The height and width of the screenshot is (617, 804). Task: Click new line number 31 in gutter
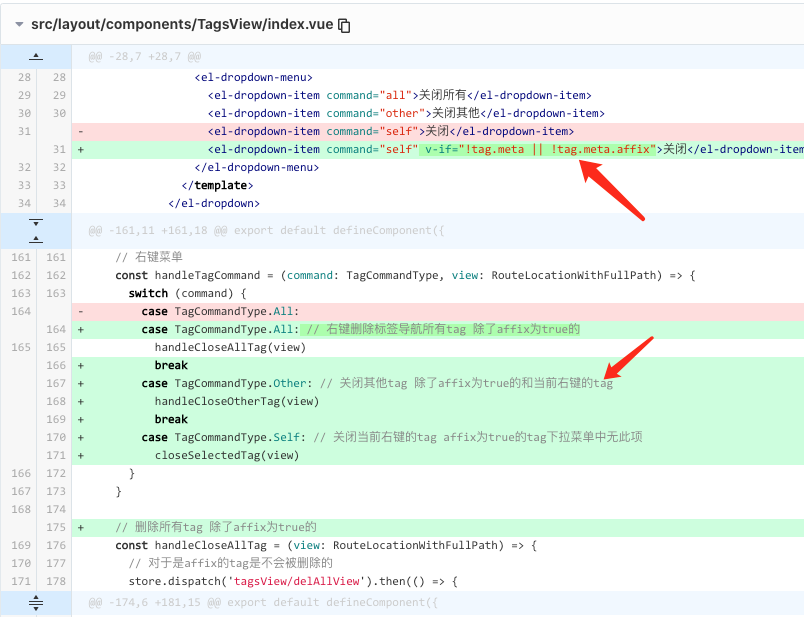pos(59,150)
